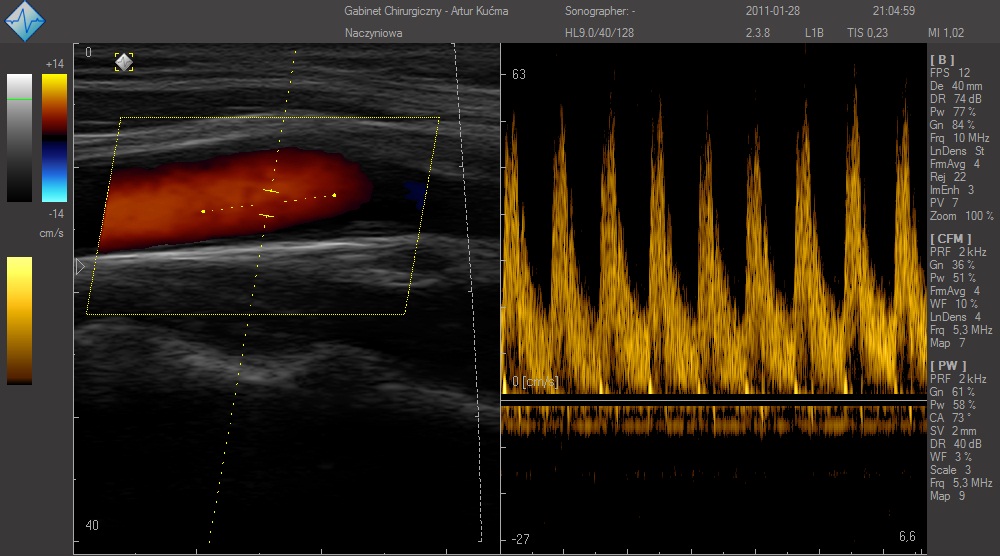The image size is (1000, 556).
Task: Click the PW 'Map 9' setting
Action: (947, 496)
